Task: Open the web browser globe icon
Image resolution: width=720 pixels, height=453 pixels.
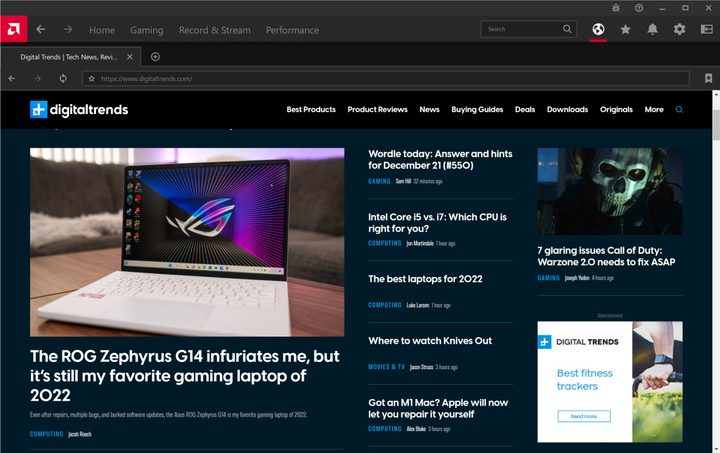Action: tap(598, 29)
